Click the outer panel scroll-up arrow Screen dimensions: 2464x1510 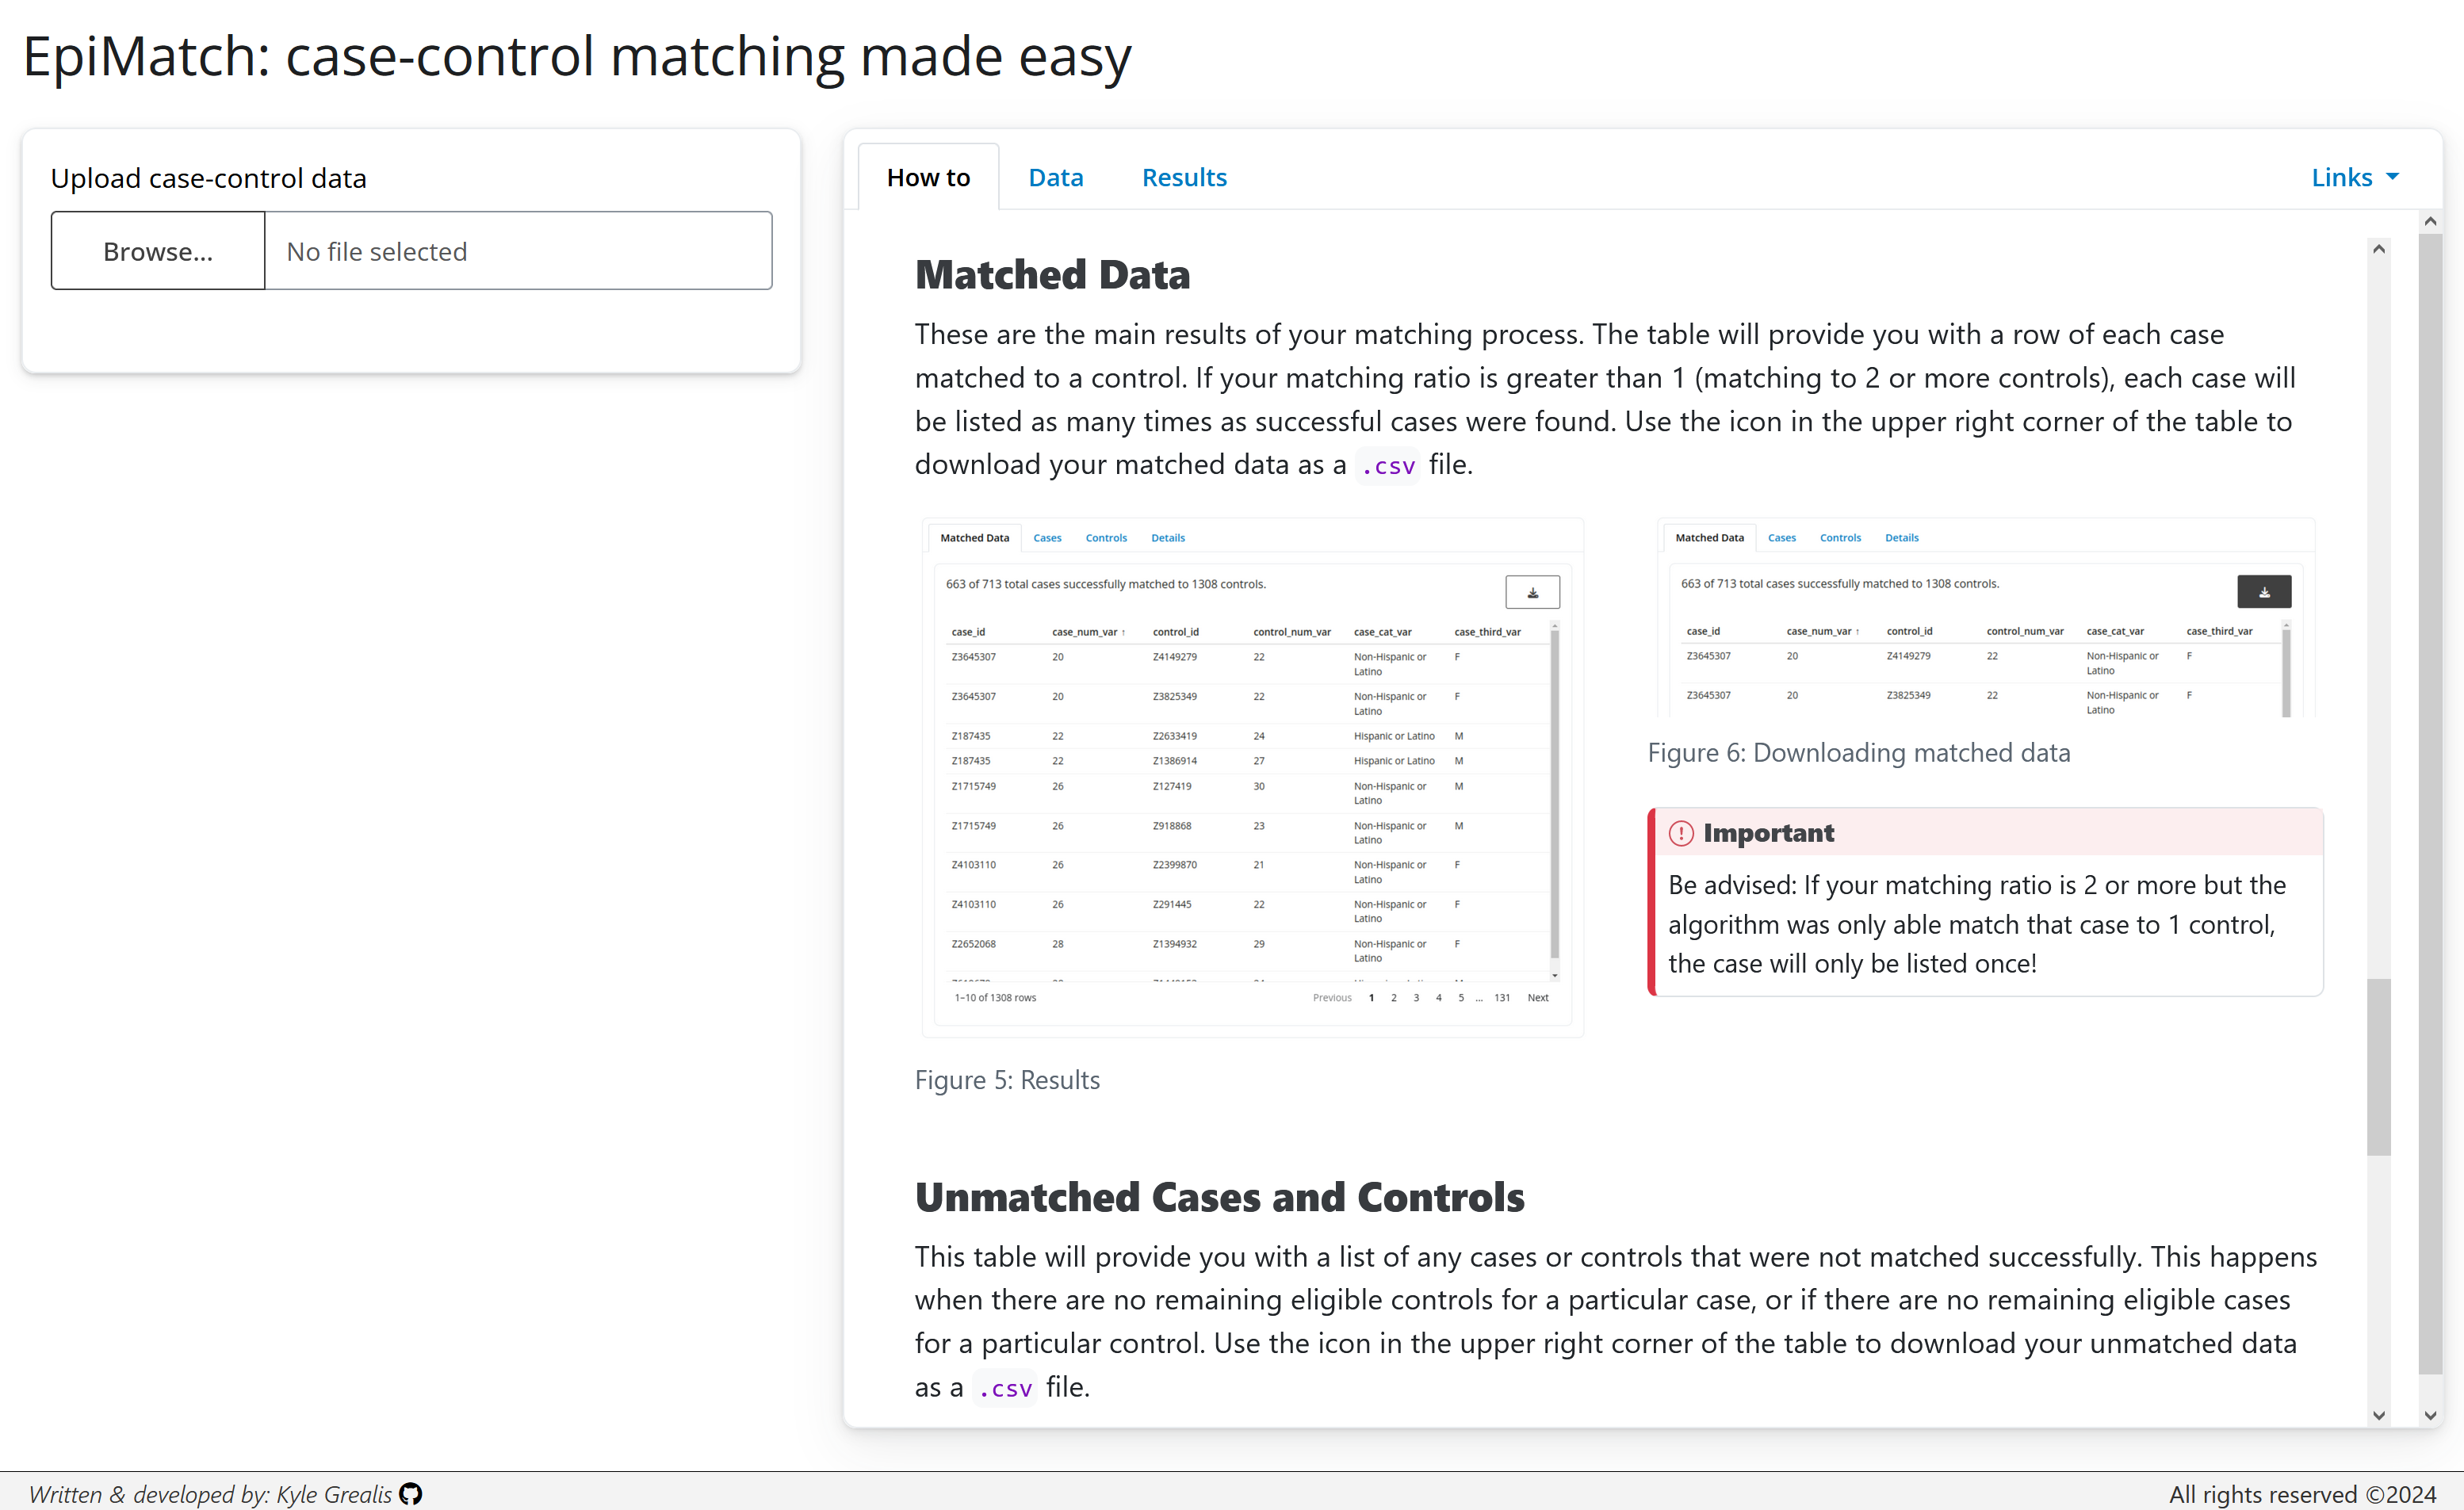tap(2431, 221)
